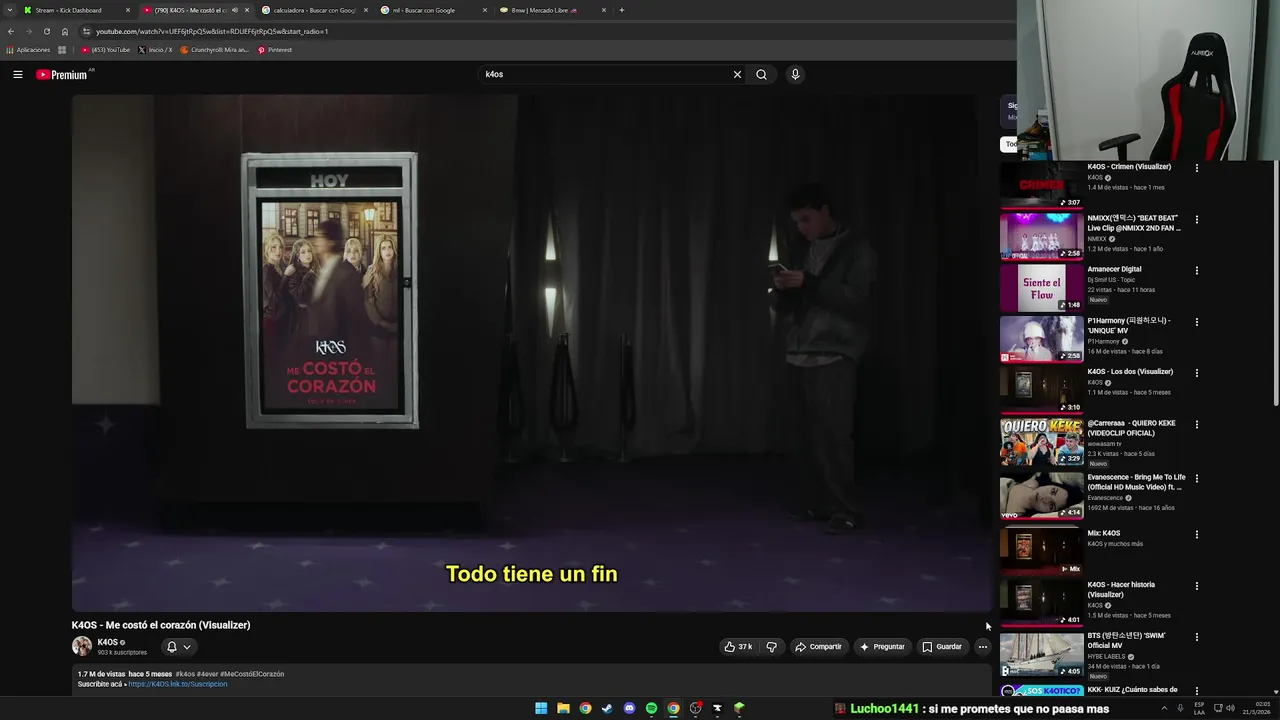Open K4OS - Hacer historia (Visualizer)
1280x720 pixels.
click(x=1122, y=589)
